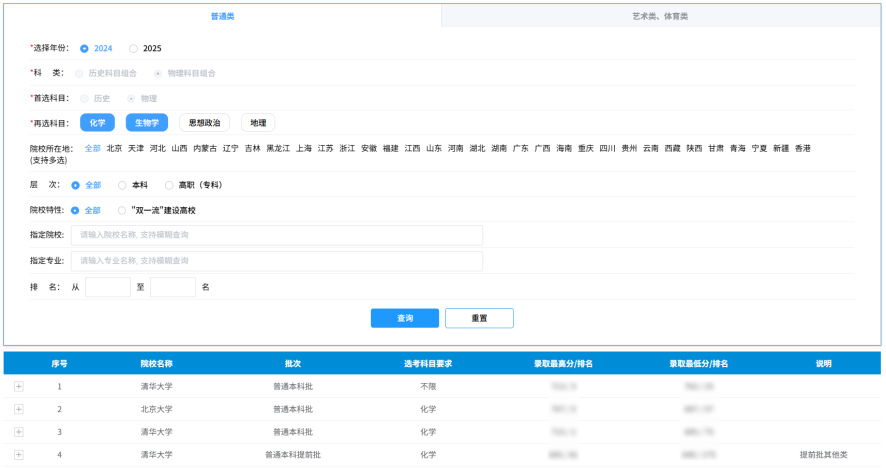The width and height of the screenshot is (886, 468).
Task: Click the 重置 reset button
Action: pos(479,318)
